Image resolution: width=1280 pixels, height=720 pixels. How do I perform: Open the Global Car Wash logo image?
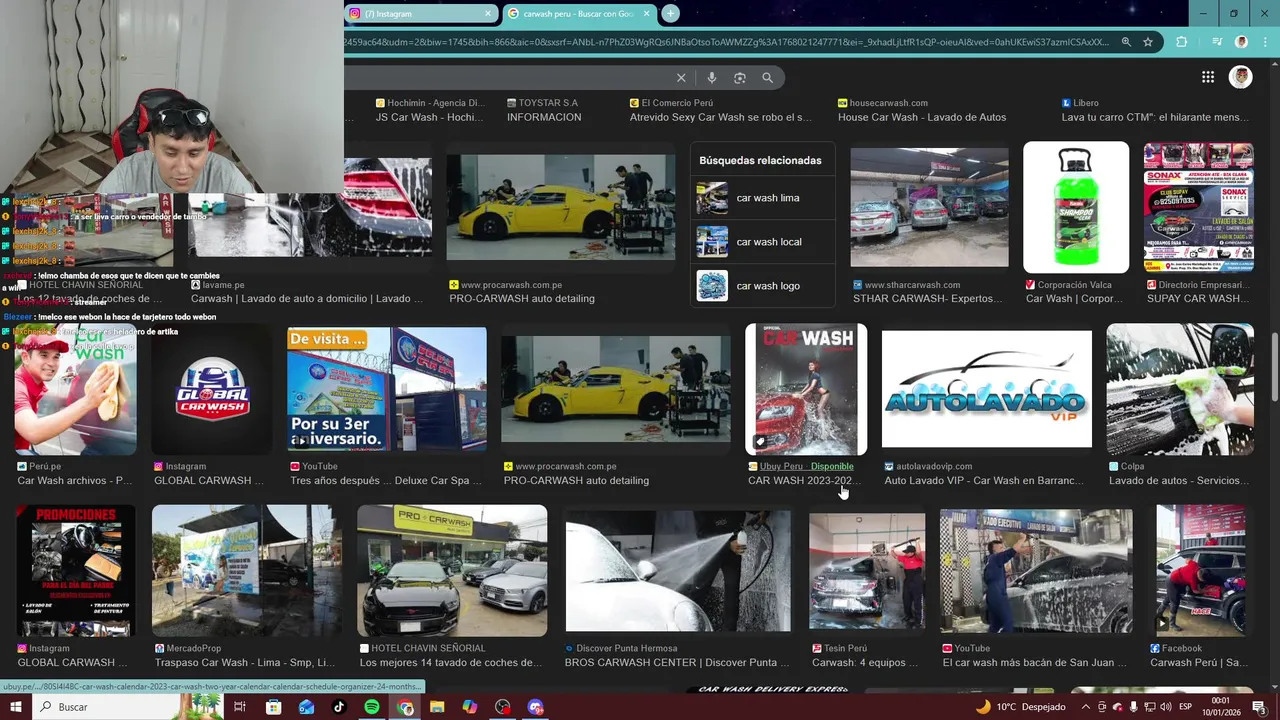pyautogui.click(x=212, y=389)
